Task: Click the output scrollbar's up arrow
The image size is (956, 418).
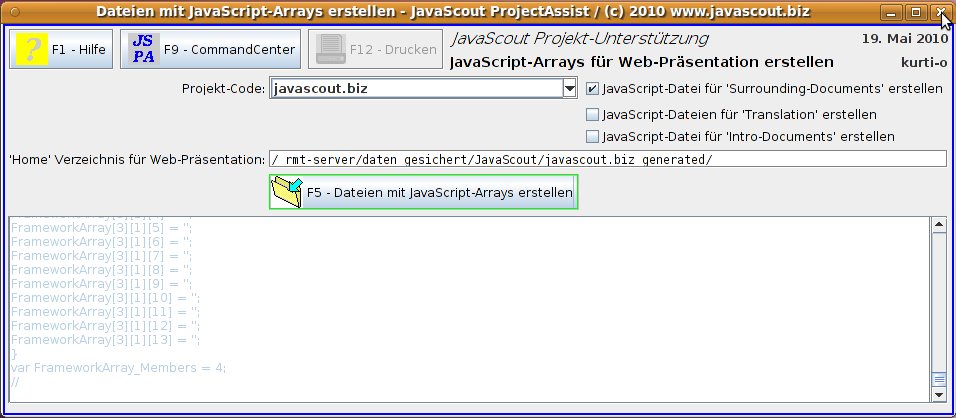Action: pos(938,224)
